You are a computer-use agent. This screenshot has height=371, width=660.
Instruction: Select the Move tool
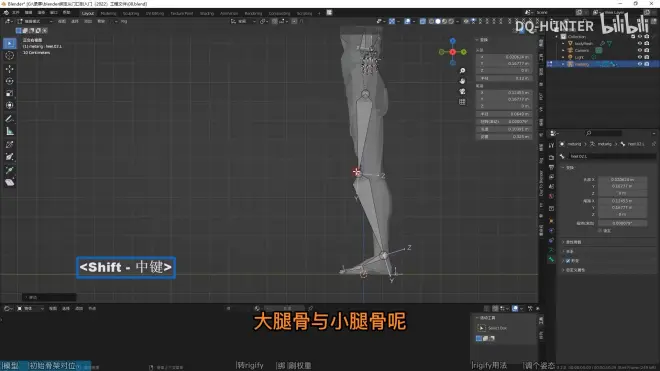click(10, 69)
